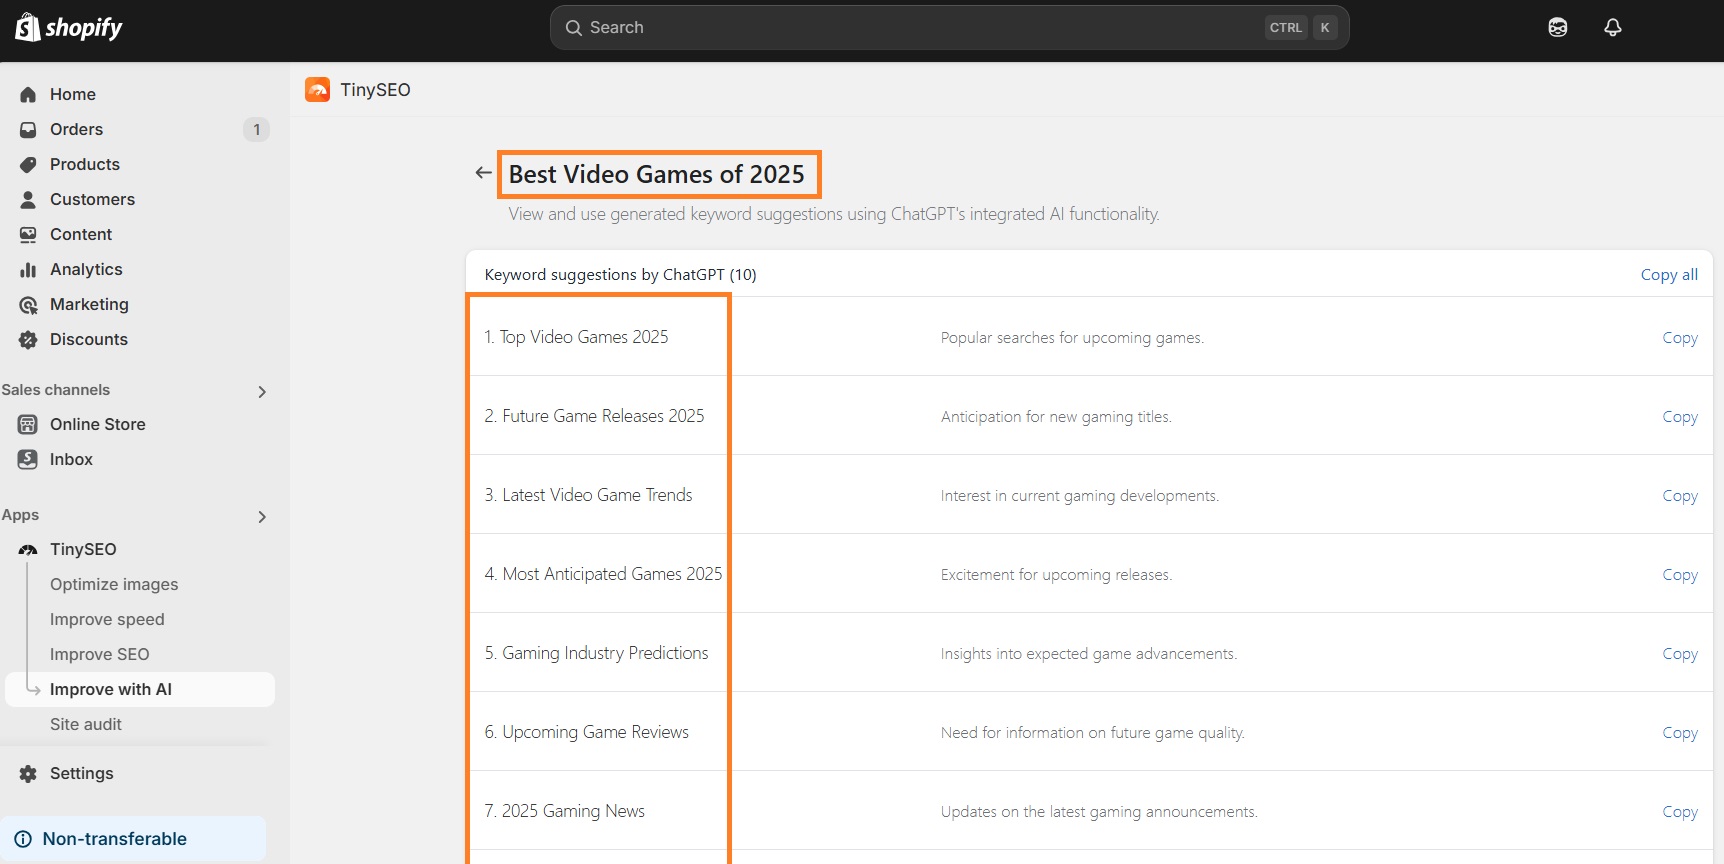The width and height of the screenshot is (1724, 864).
Task: Go to Products in the sidebar
Action: click(x=84, y=164)
